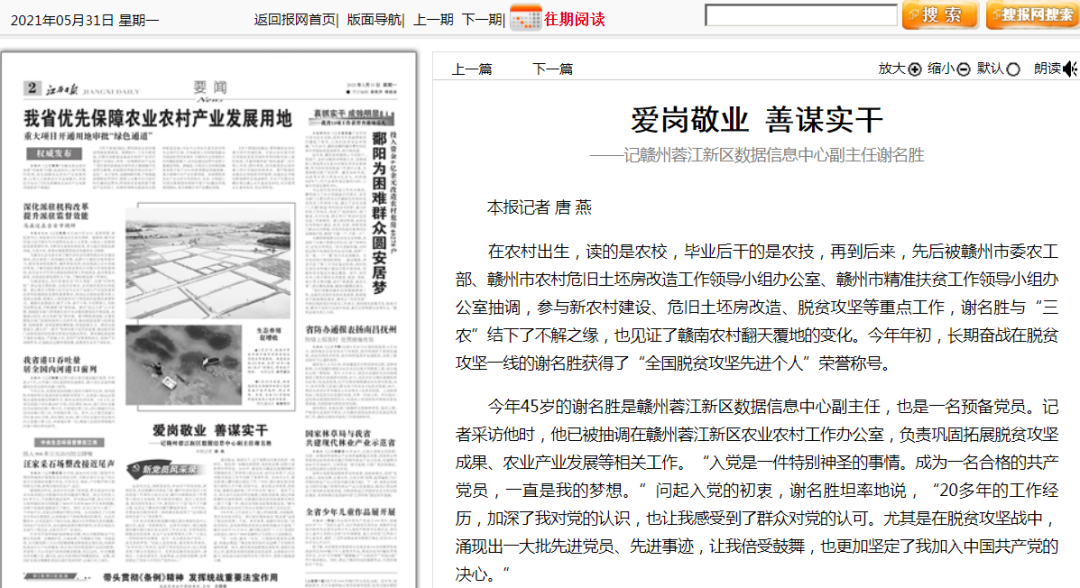Open 全省少年儿童作品展开展 article
This screenshot has height=588, width=1080.
tap(351, 512)
